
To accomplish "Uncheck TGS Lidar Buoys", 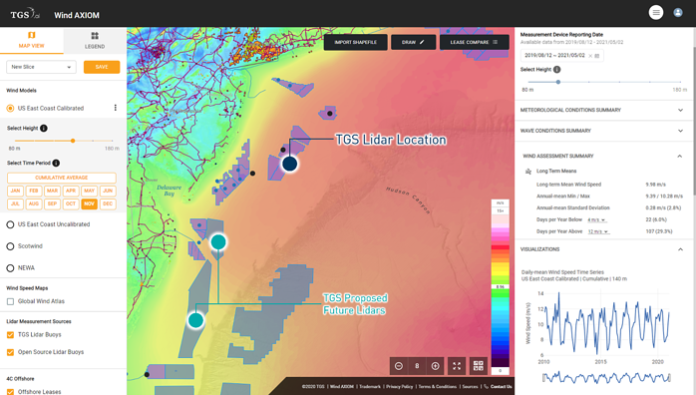I will coord(10,335).
